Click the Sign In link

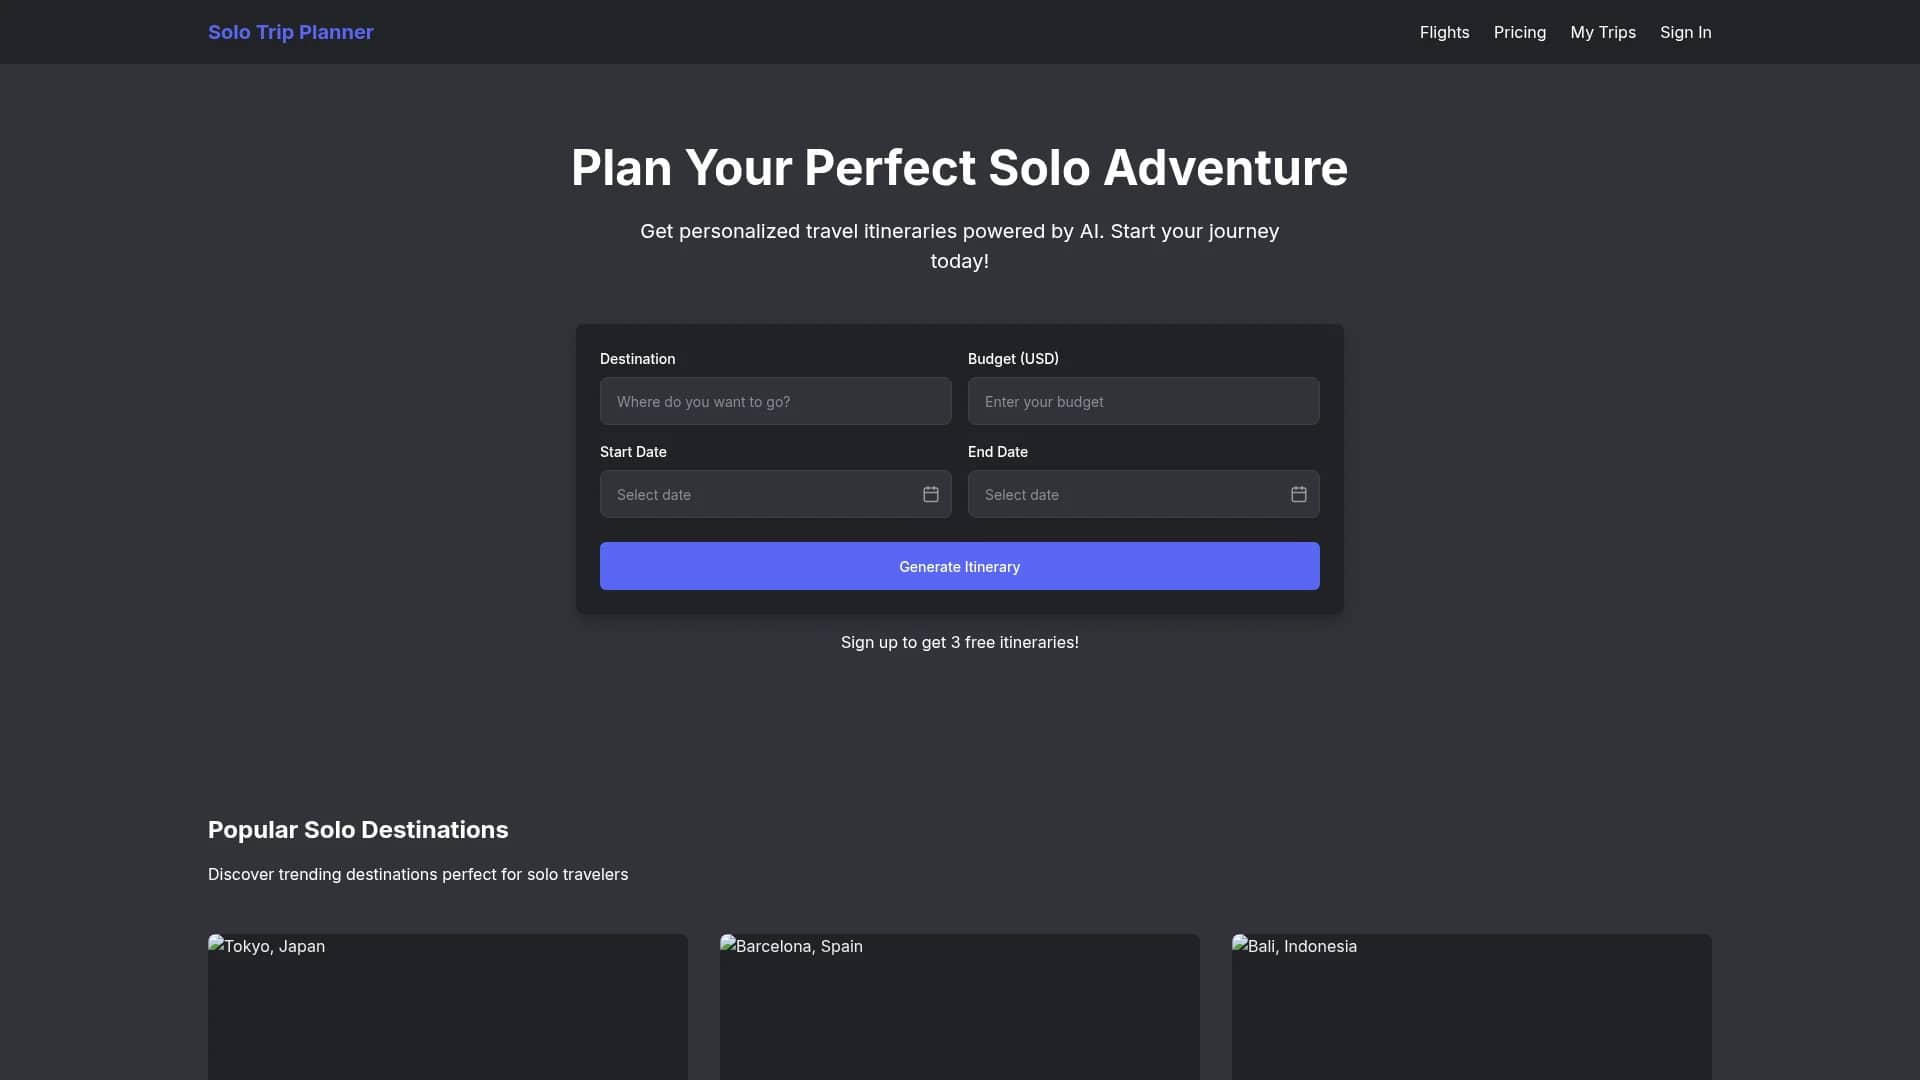(1685, 32)
